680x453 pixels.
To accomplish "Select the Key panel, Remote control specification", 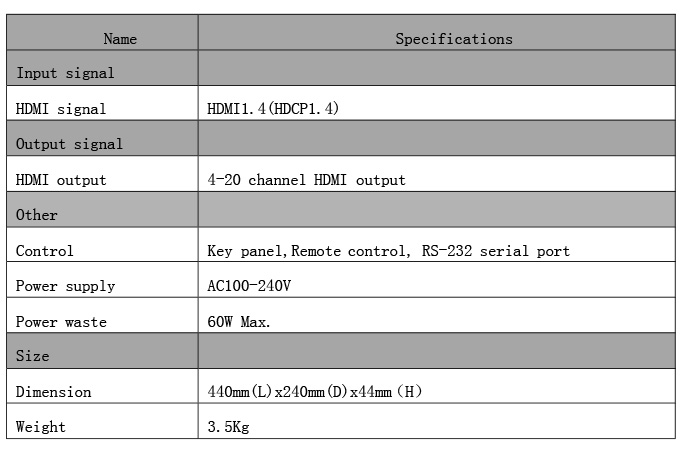I will coord(388,251).
